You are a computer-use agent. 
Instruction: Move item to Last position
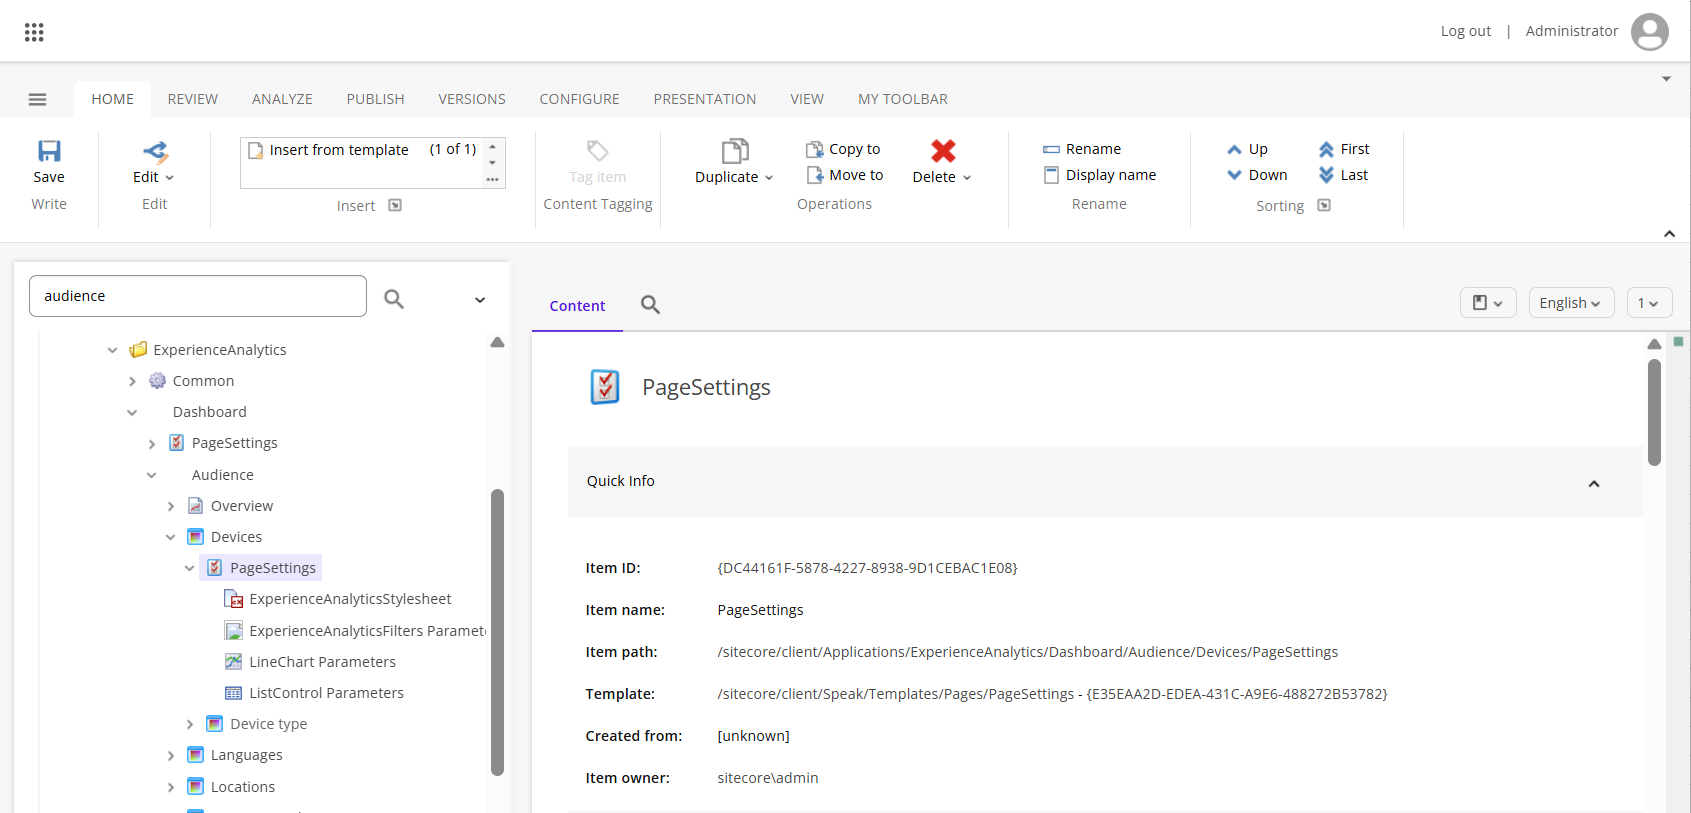point(1326,175)
